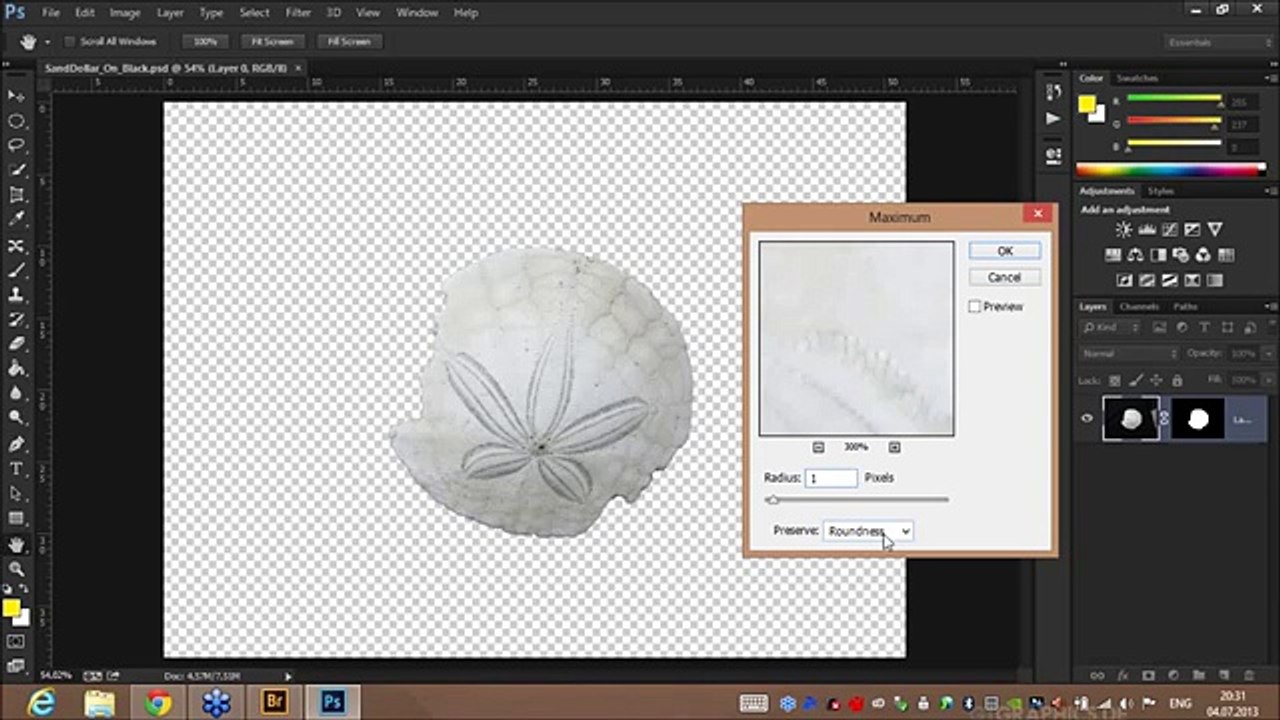Click Cancel in the Maximum dialog
Image resolution: width=1280 pixels, height=720 pixels.
[x=1004, y=277]
